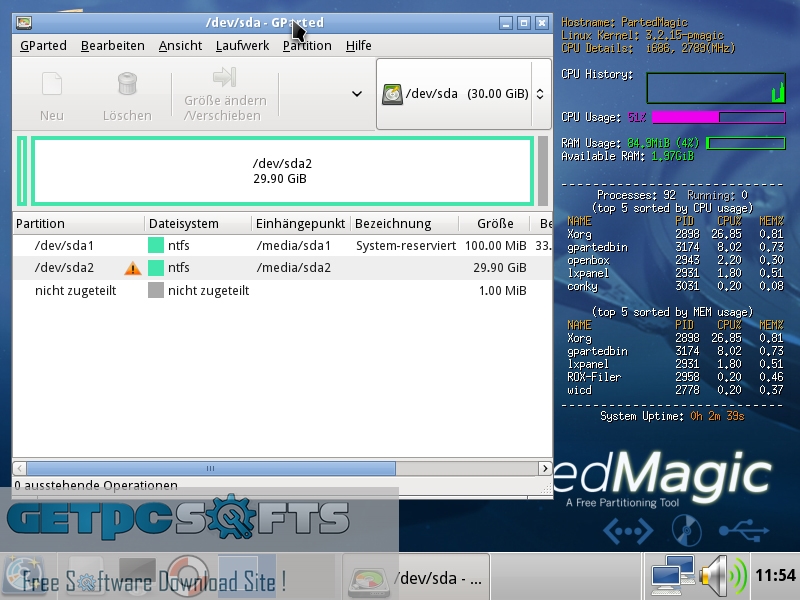Sort by the Einhängepunkt column header
The image size is (800, 600).
pyautogui.click(x=301, y=223)
